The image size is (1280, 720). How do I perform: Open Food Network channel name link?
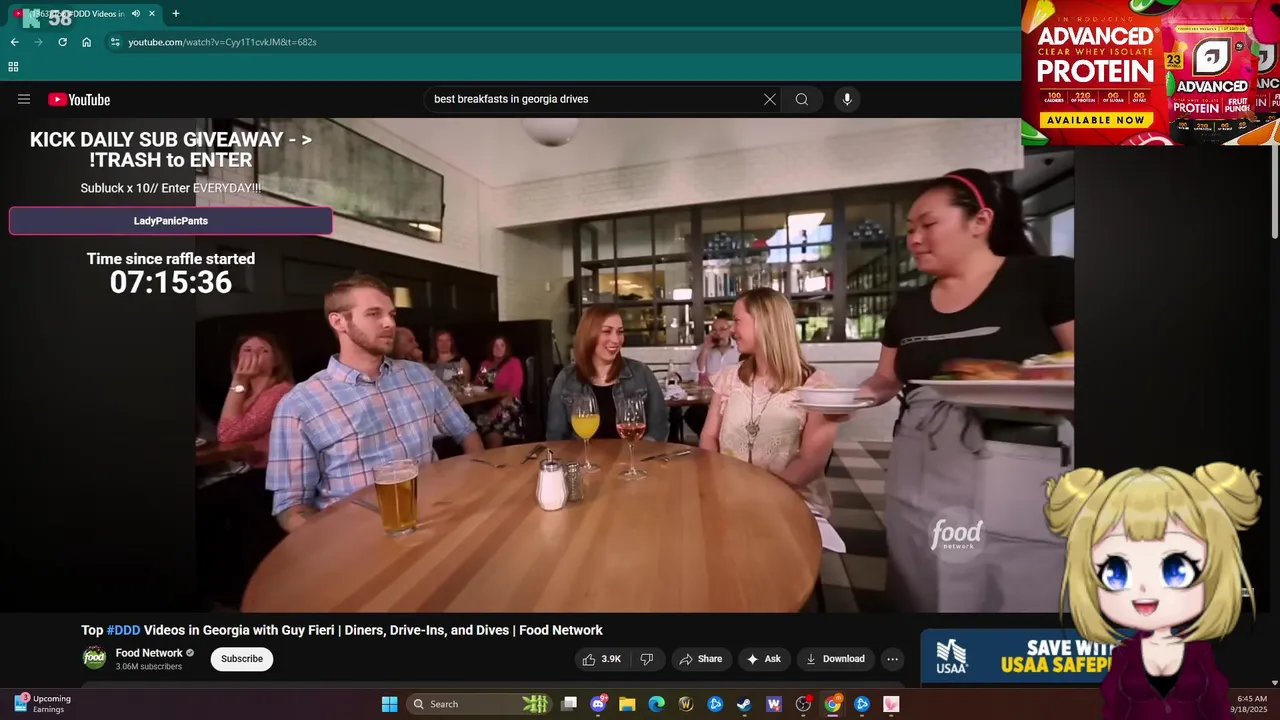point(149,653)
